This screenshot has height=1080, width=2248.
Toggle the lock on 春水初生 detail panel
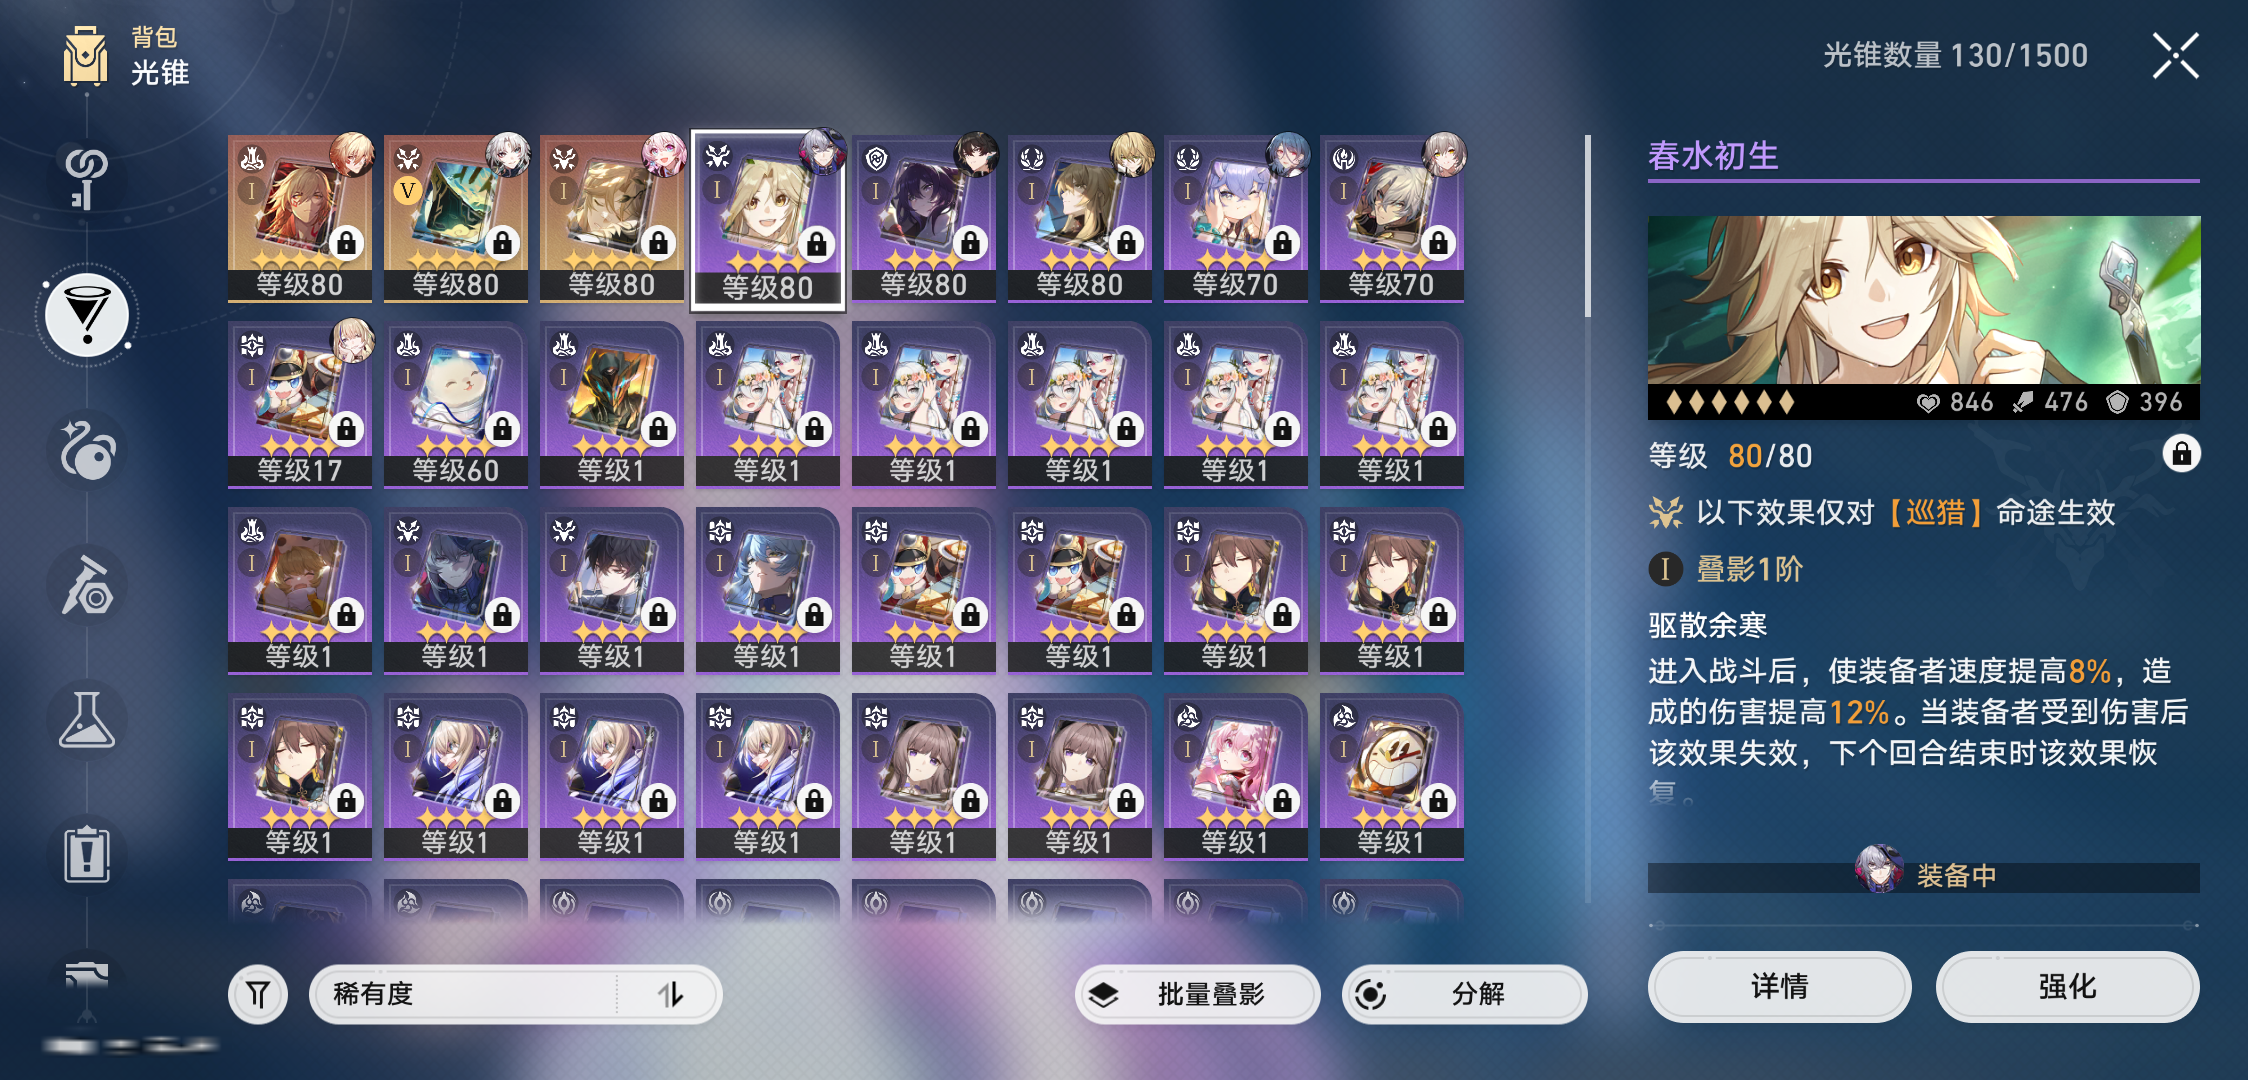(x=2181, y=455)
